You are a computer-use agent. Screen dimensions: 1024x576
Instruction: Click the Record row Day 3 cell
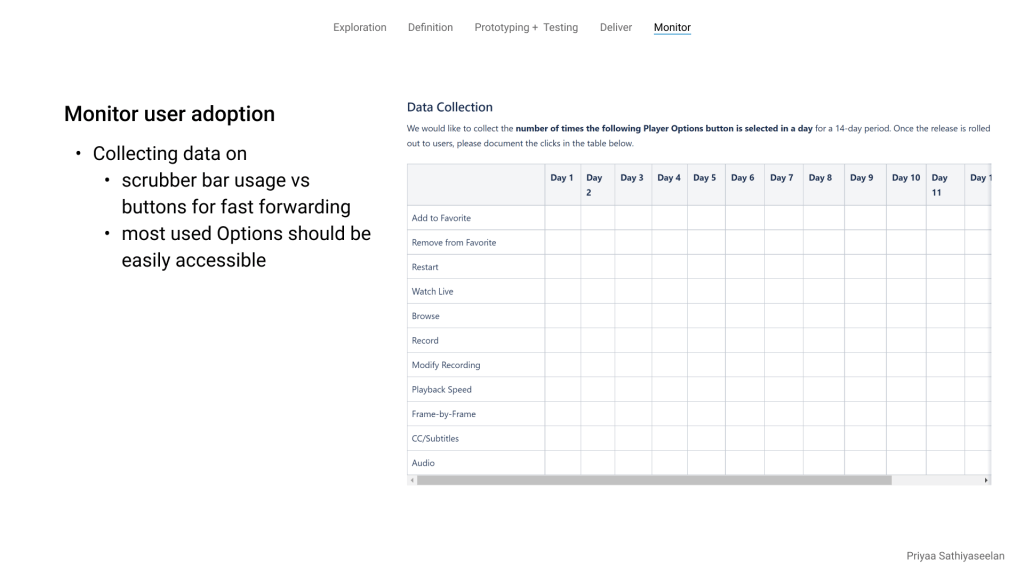pos(633,341)
